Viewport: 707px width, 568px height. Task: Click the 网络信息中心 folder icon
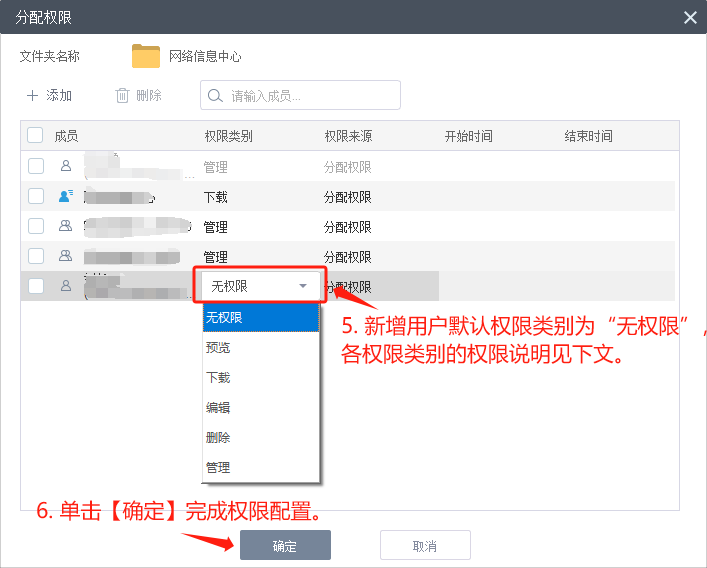[x=146, y=56]
